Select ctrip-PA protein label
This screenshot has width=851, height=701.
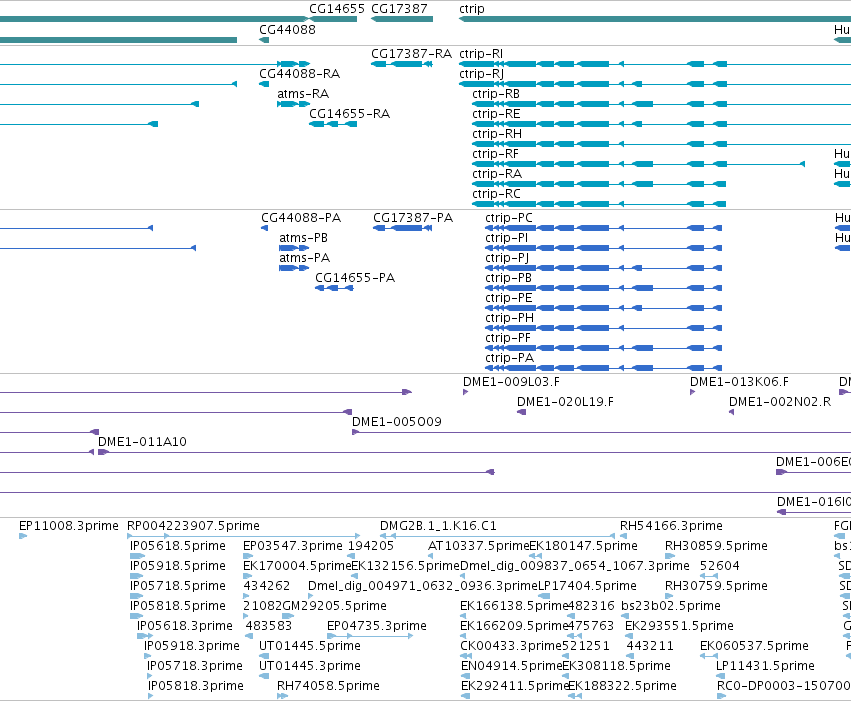[510, 359]
